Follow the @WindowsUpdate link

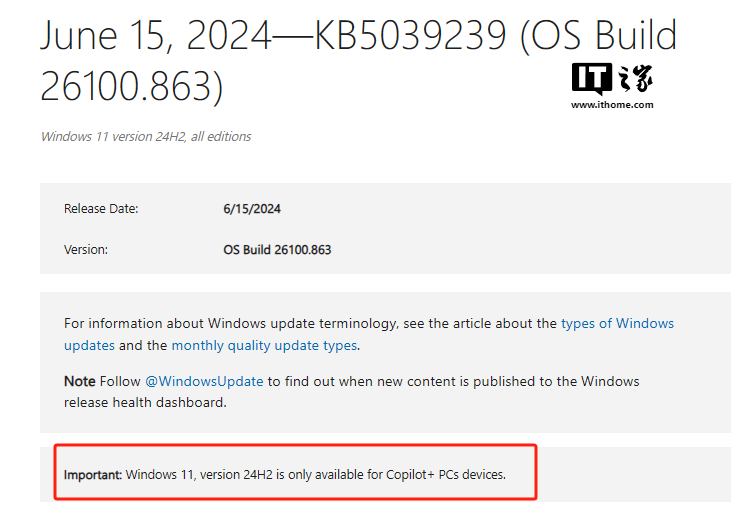(204, 381)
